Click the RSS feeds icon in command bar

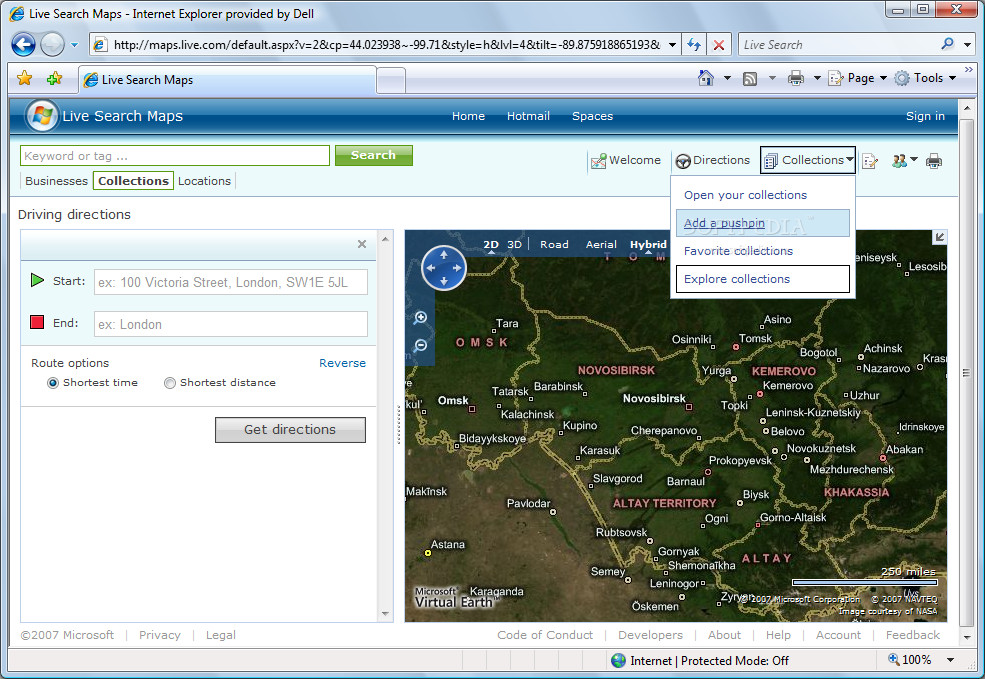749,79
